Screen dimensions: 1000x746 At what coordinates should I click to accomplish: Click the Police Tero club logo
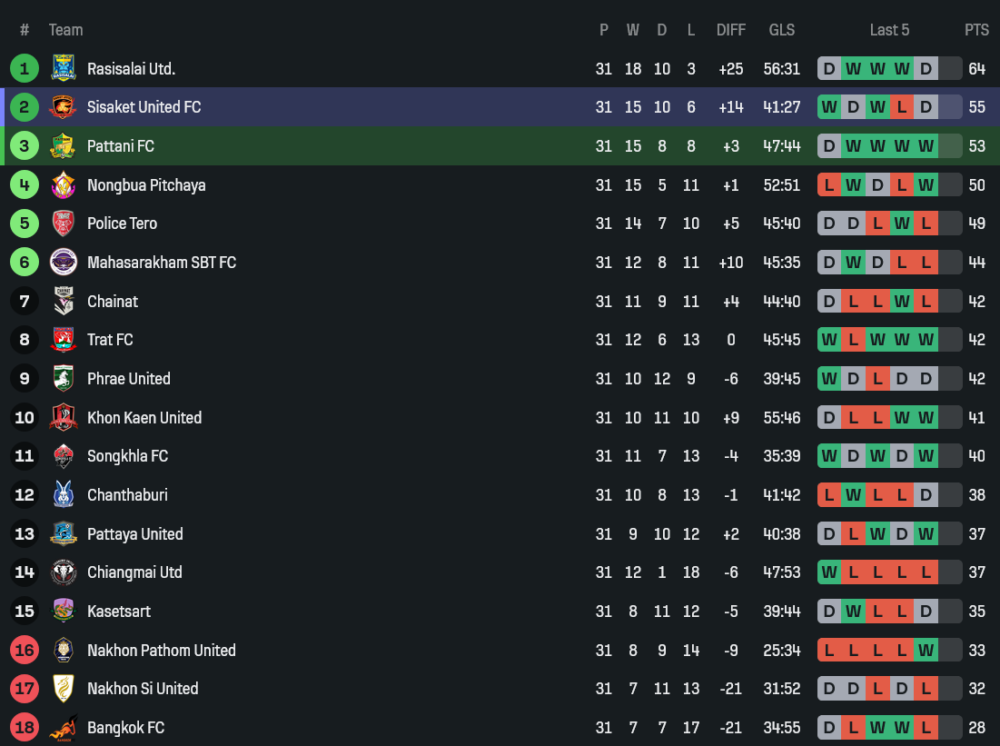(x=63, y=223)
